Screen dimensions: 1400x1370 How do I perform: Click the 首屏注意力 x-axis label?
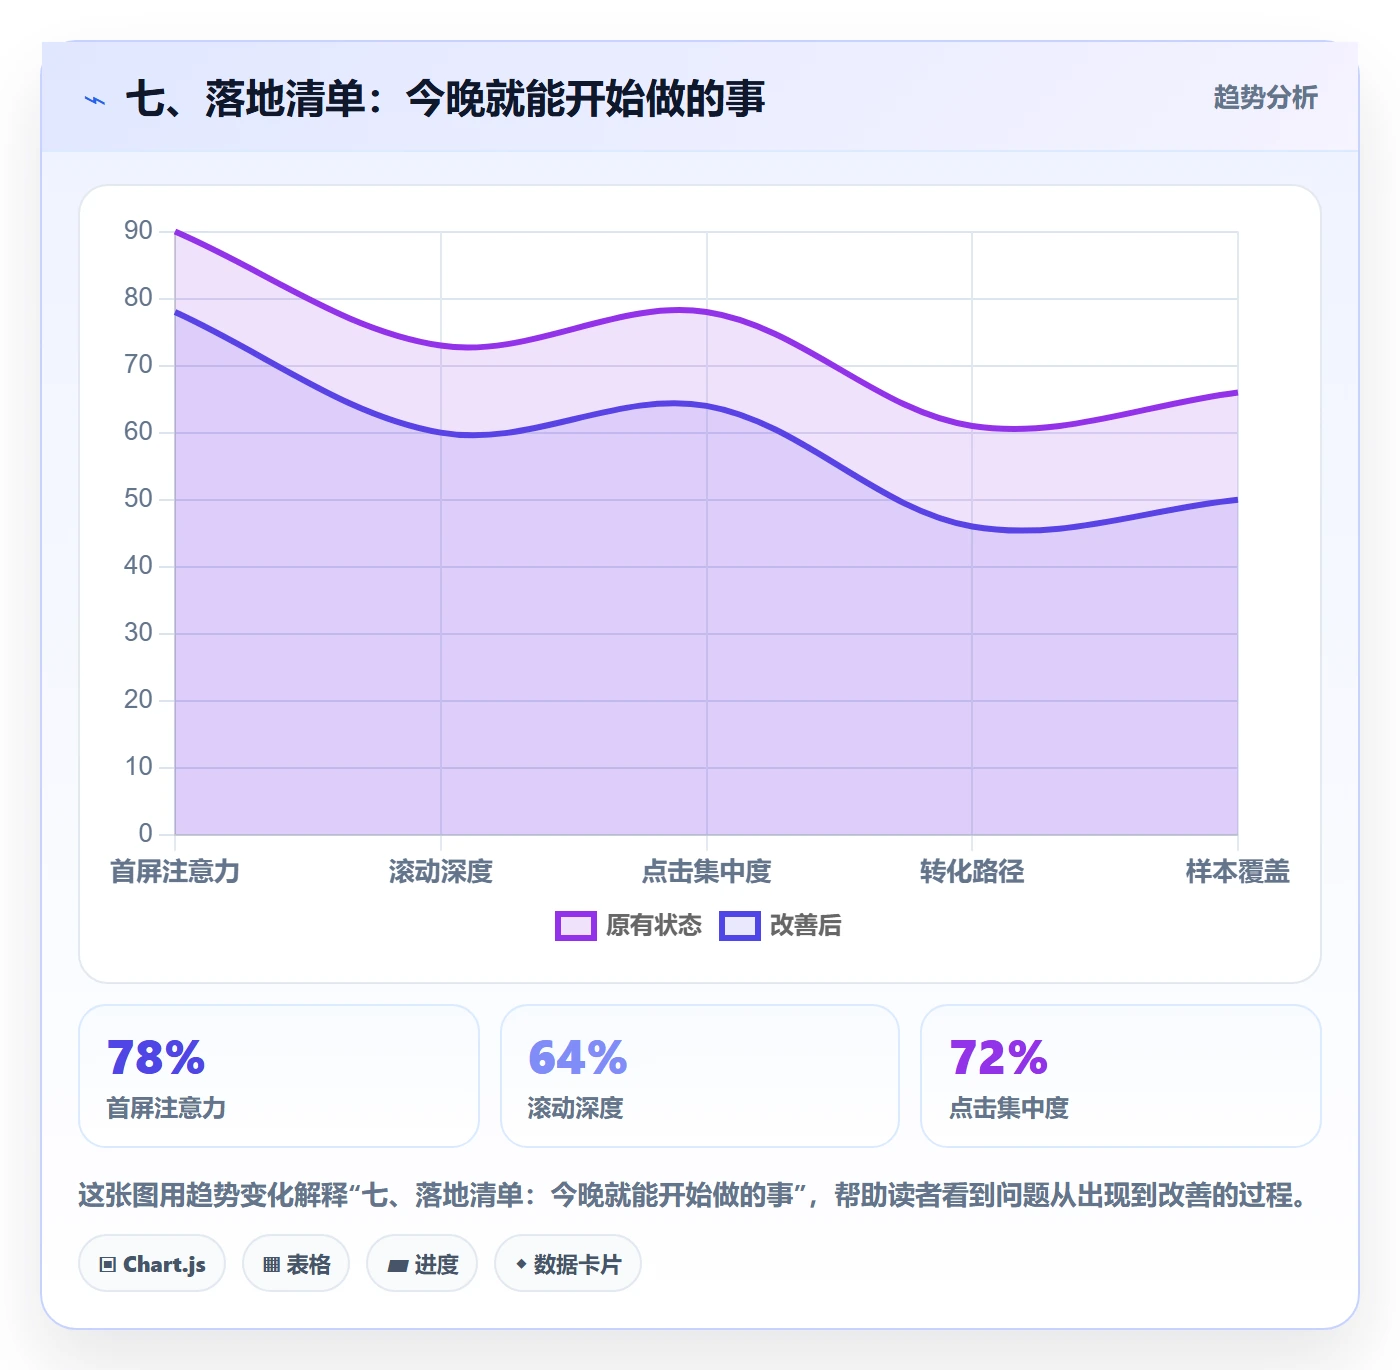tap(175, 872)
